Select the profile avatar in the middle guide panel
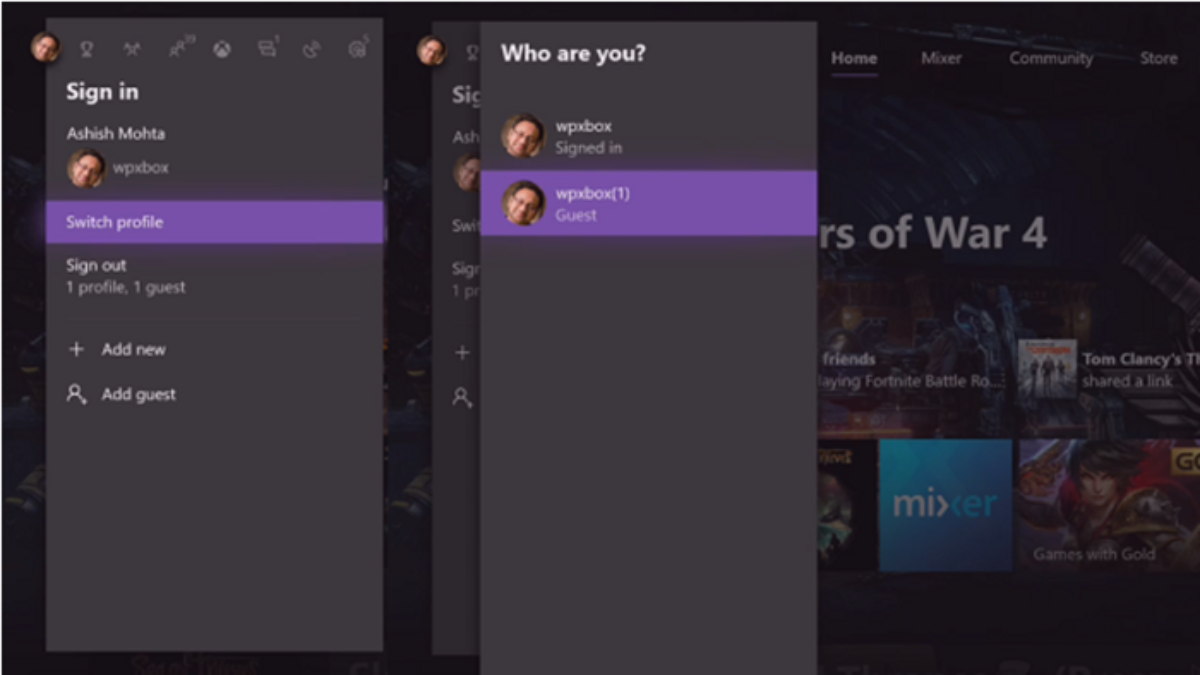The height and width of the screenshot is (675, 1200). coord(431,50)
